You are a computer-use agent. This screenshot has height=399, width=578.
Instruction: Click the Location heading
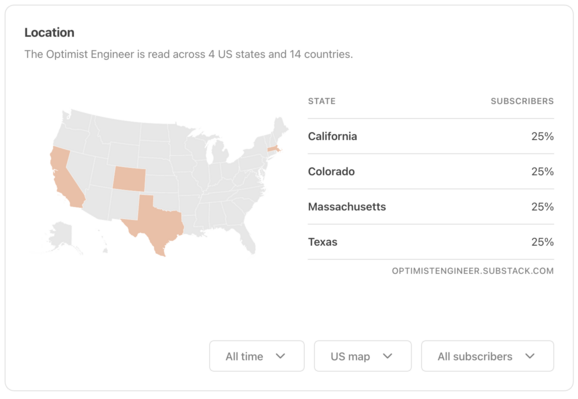(49, 32)
